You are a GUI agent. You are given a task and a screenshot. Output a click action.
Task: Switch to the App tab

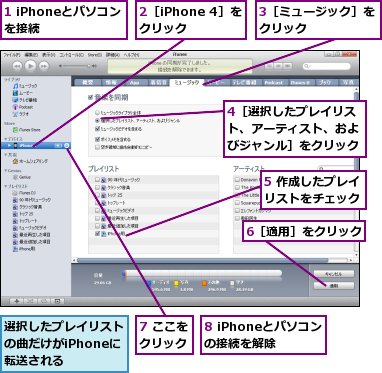pos(134,82)
